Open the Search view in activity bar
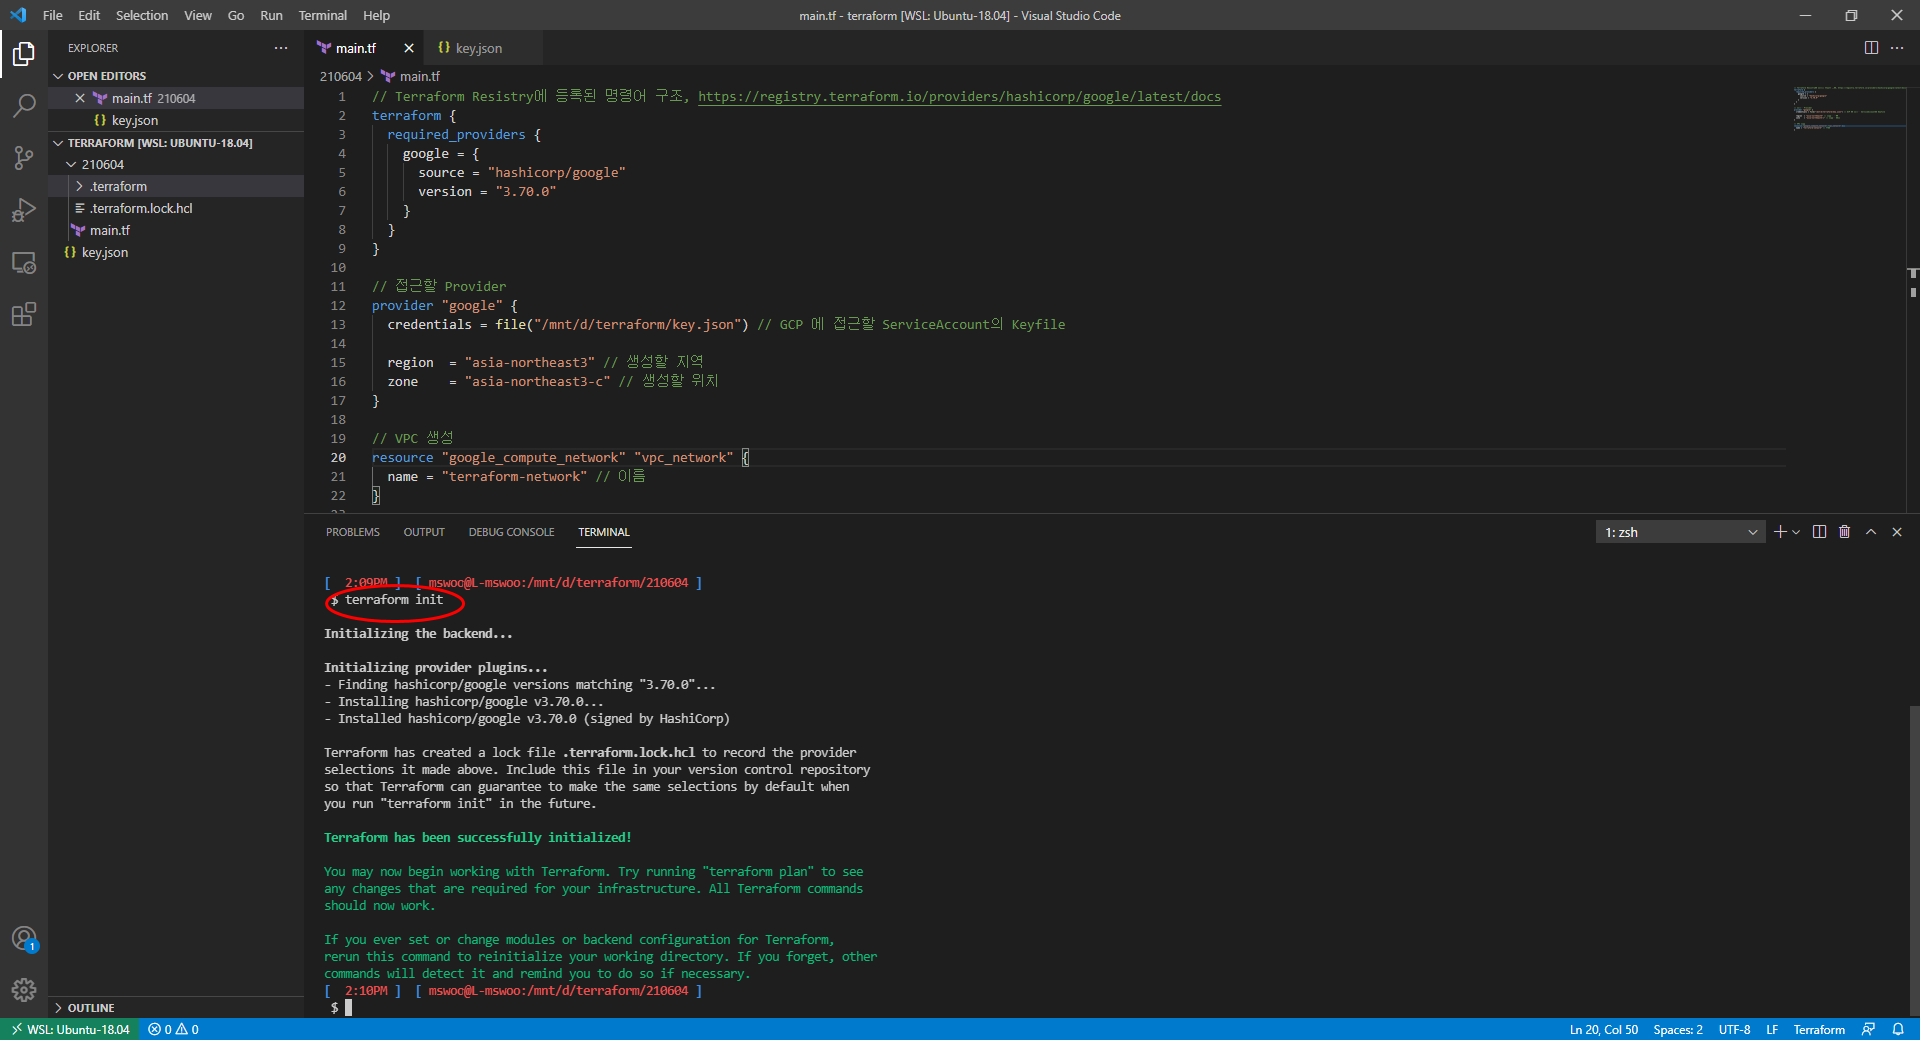 click(24, 106)
